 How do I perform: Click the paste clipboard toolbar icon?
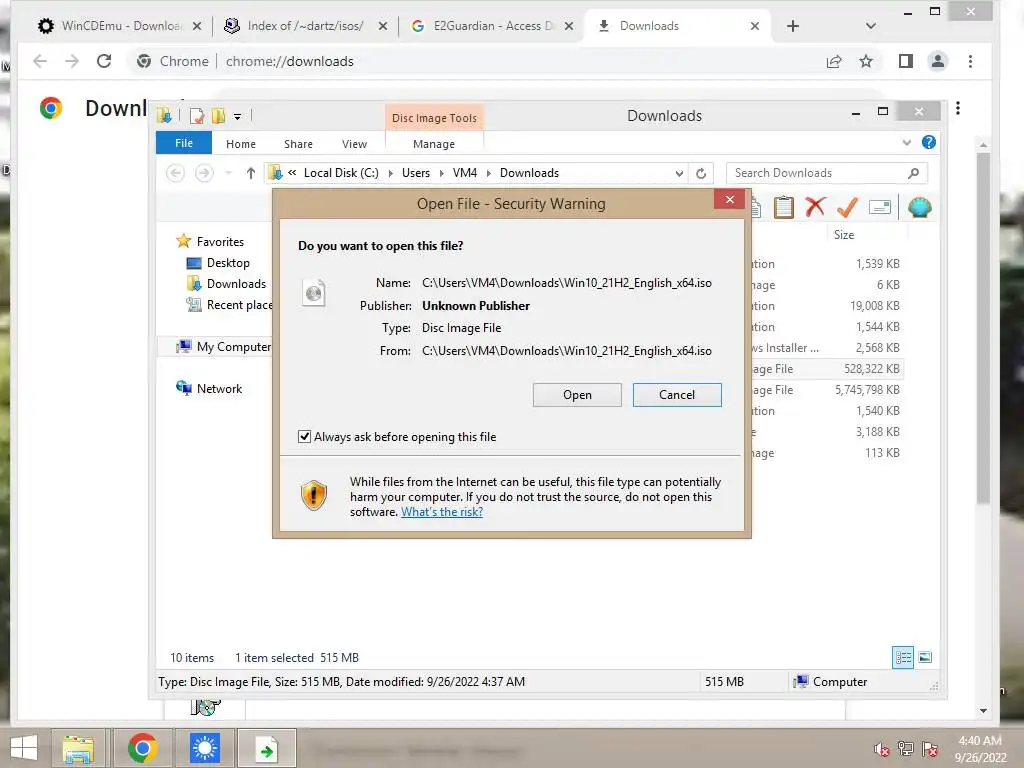click(784, 208)
